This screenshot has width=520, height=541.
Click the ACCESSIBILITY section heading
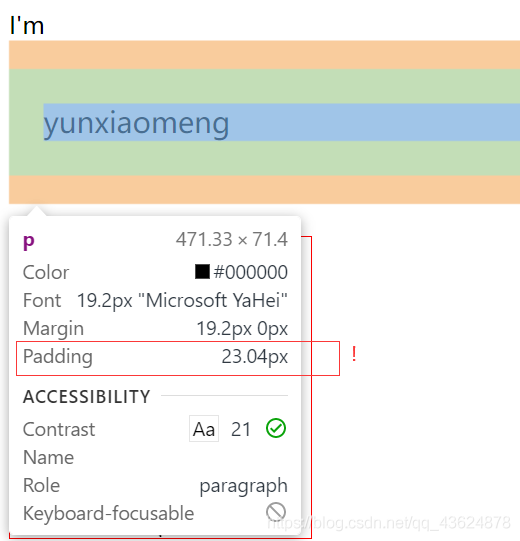click(87, 396)
